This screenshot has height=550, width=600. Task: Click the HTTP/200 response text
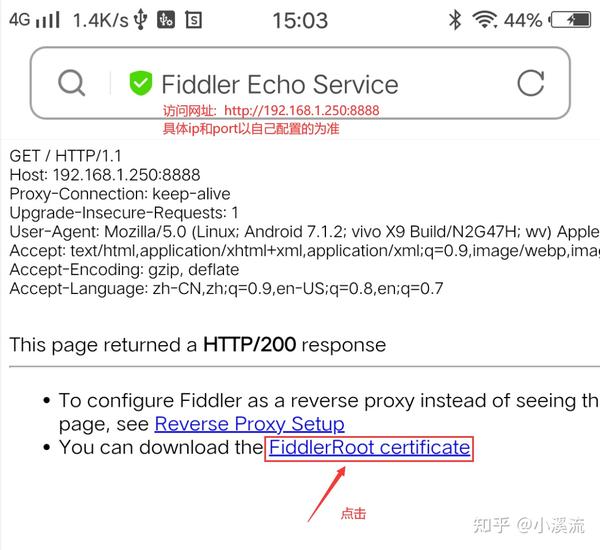coord(249,344)
